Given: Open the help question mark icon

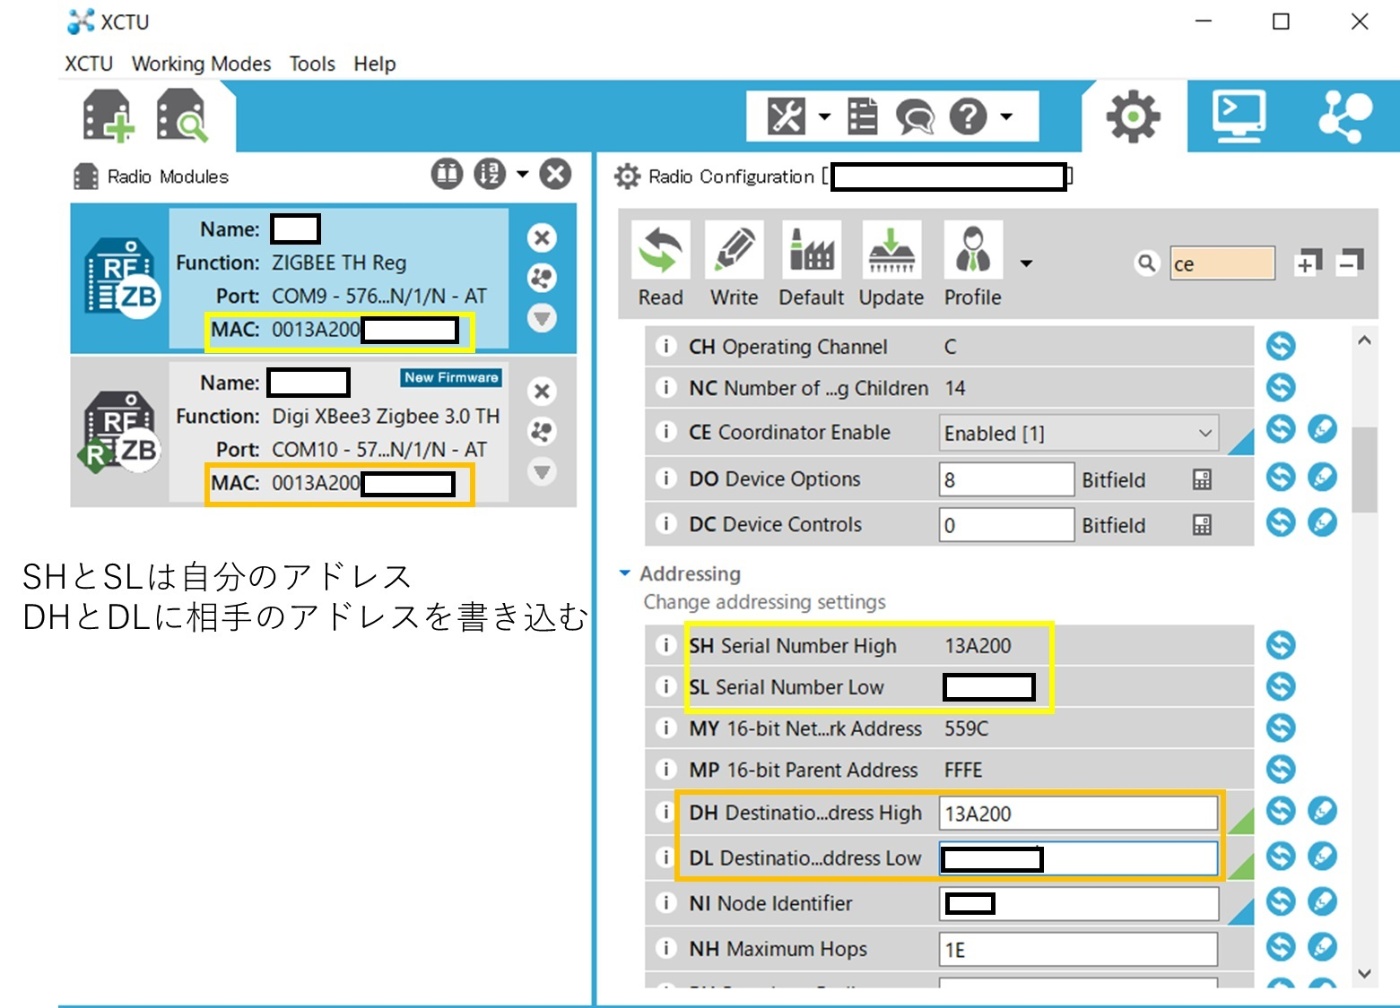Looking at the screenshot, I should tap(968, 117).
